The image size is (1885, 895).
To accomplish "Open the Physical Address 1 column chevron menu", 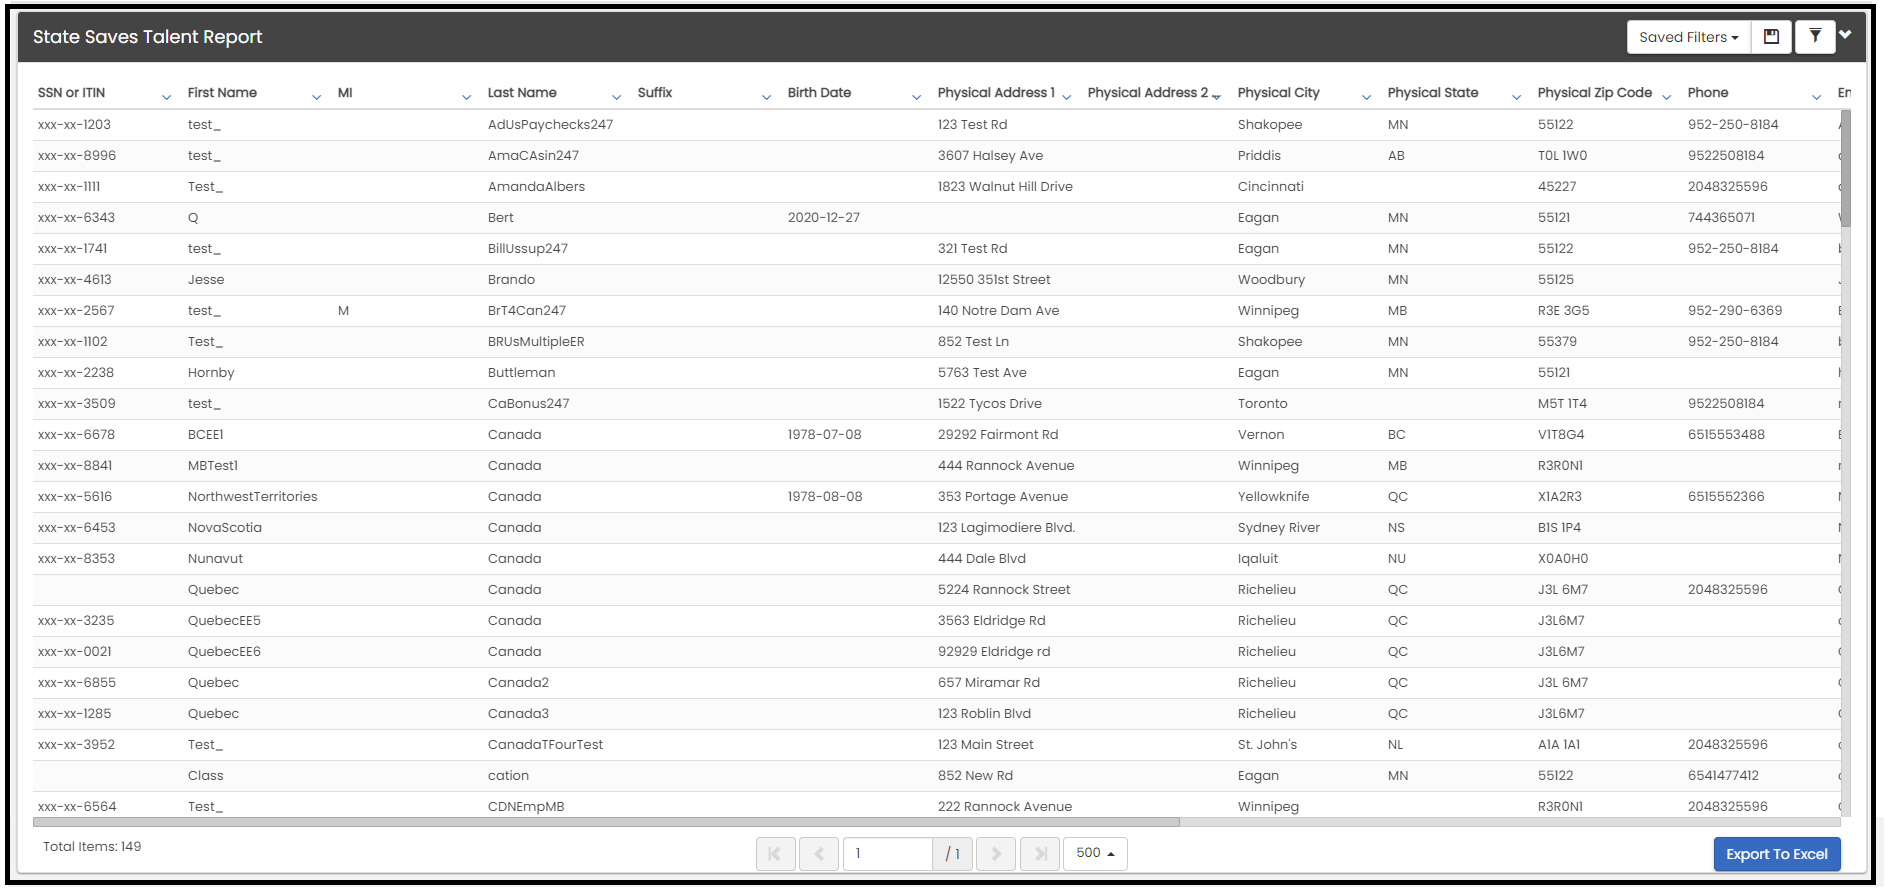I will point(1066,97).
